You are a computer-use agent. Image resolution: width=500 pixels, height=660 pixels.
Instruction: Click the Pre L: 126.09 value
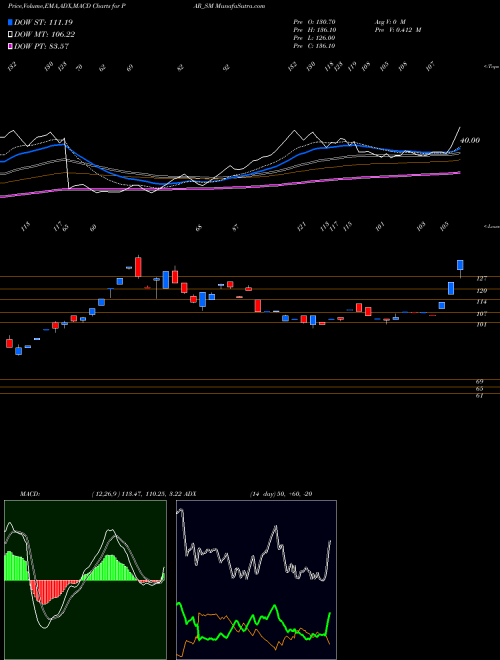[314, 38]
